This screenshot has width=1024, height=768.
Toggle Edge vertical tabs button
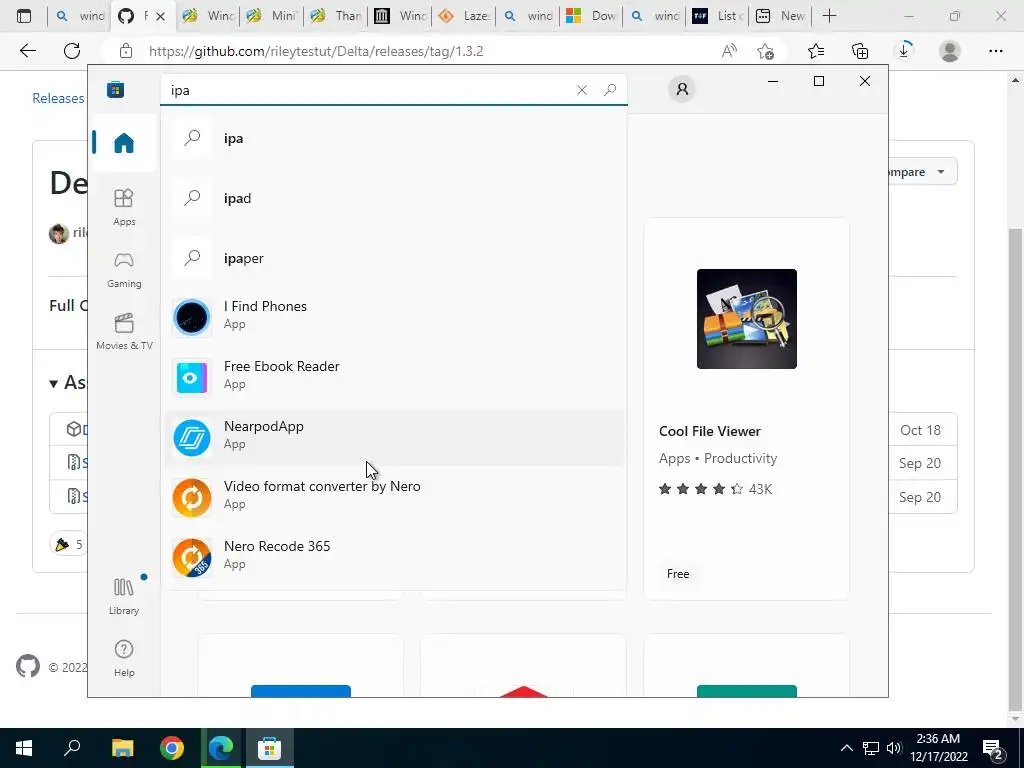[24, 16]
